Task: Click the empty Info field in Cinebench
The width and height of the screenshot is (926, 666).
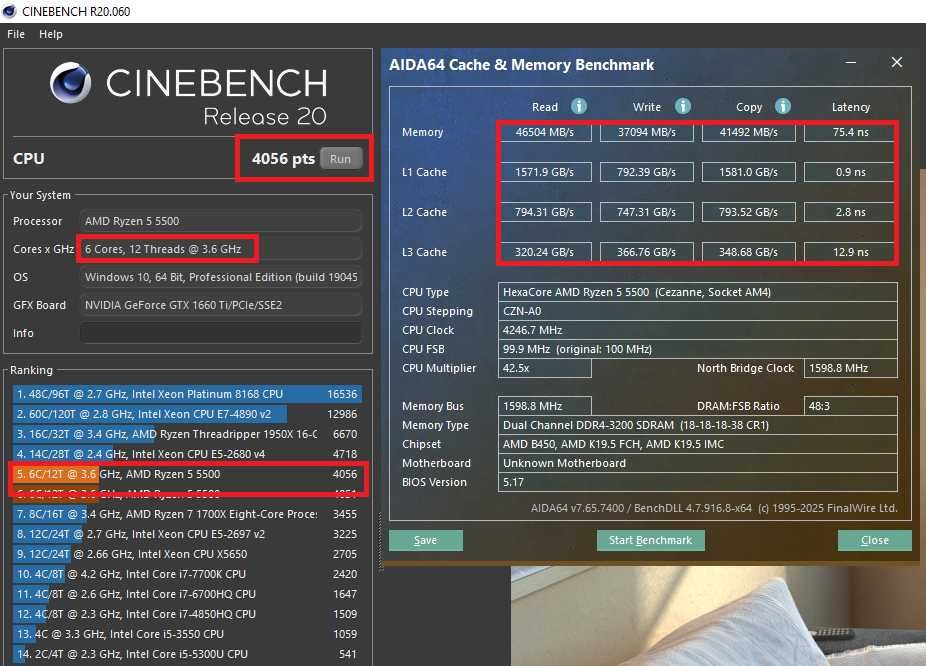Action: 221,333
